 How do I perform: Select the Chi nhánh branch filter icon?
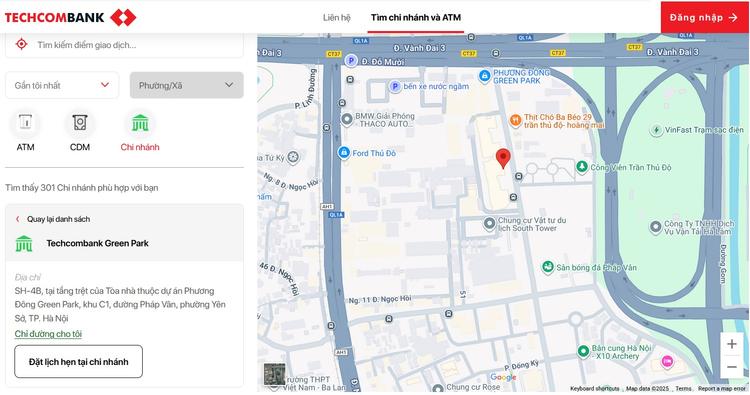click(x=140, y=123)
